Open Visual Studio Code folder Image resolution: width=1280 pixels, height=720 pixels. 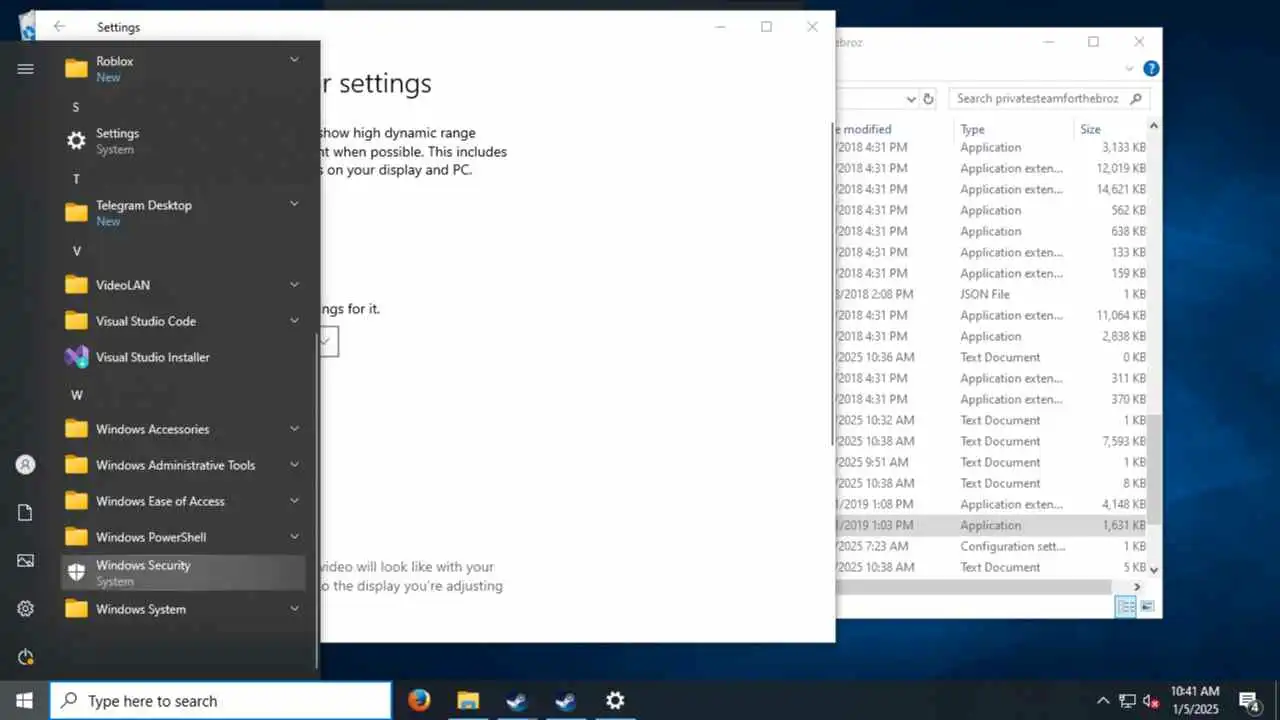click(183, 321)
